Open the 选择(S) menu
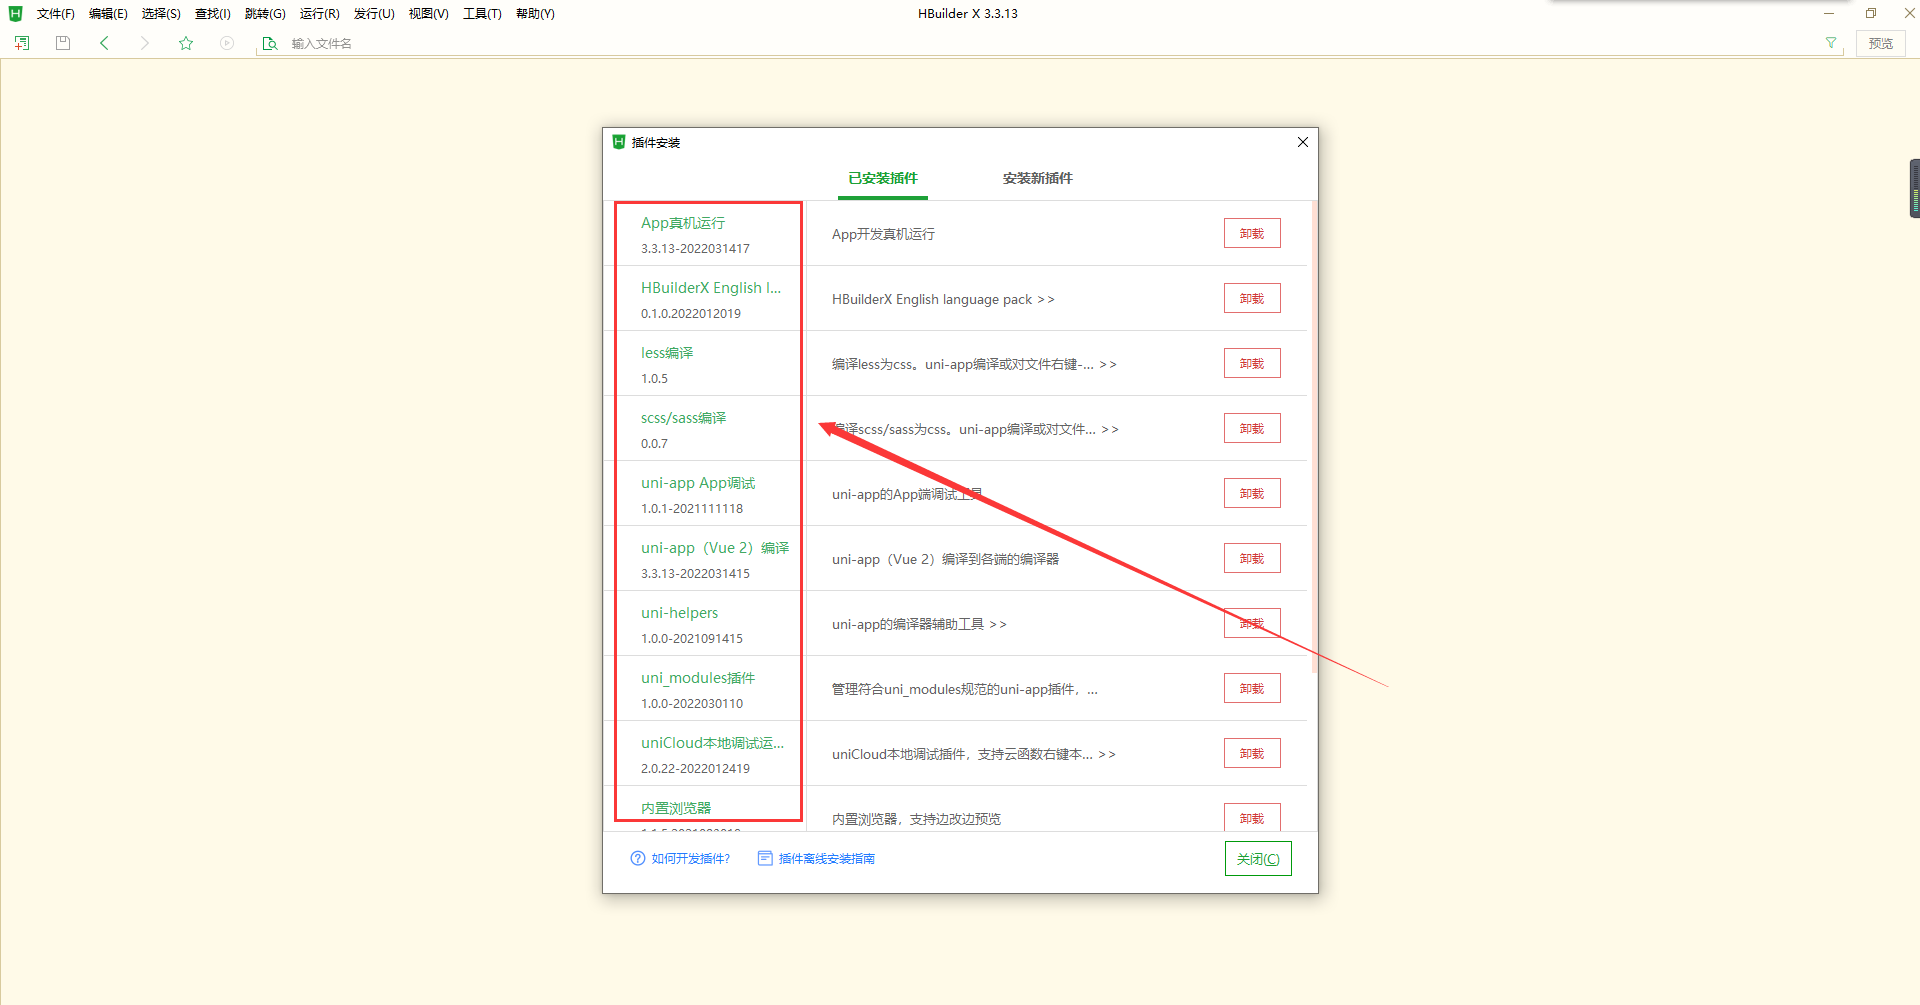The width and height of the screenshot is (1920, 1005). click(x=161, y=14)
